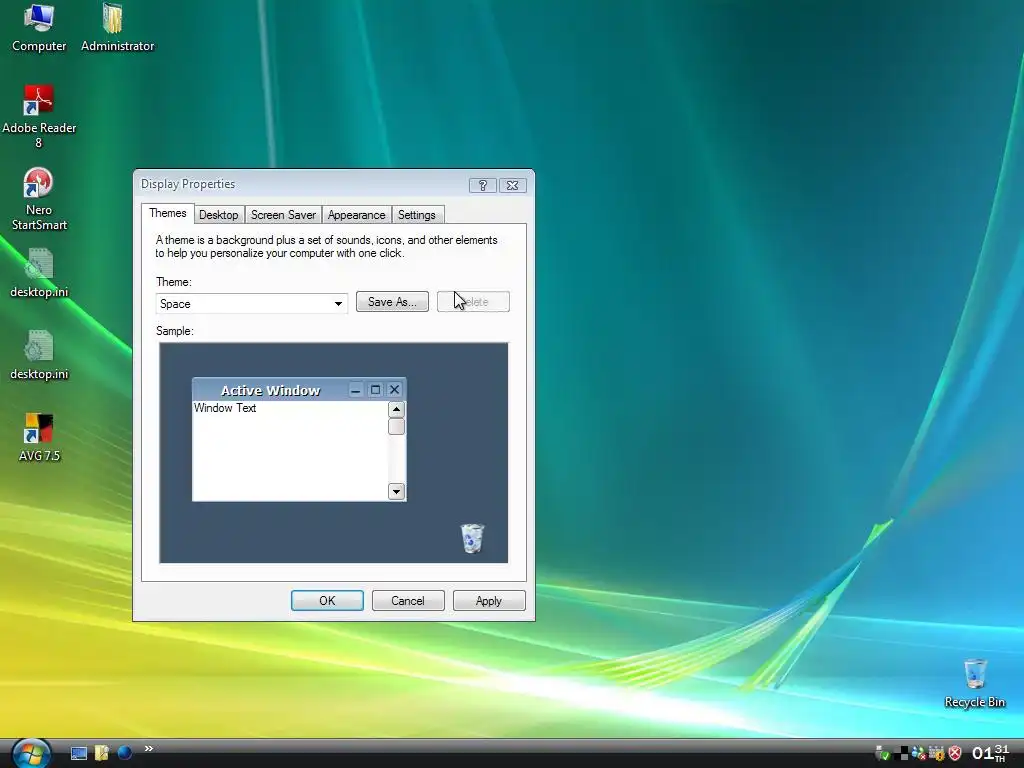Select the upper desktop.ini file icon
This screenshot has height=768, width=1024.
click(x=39, y=273)
